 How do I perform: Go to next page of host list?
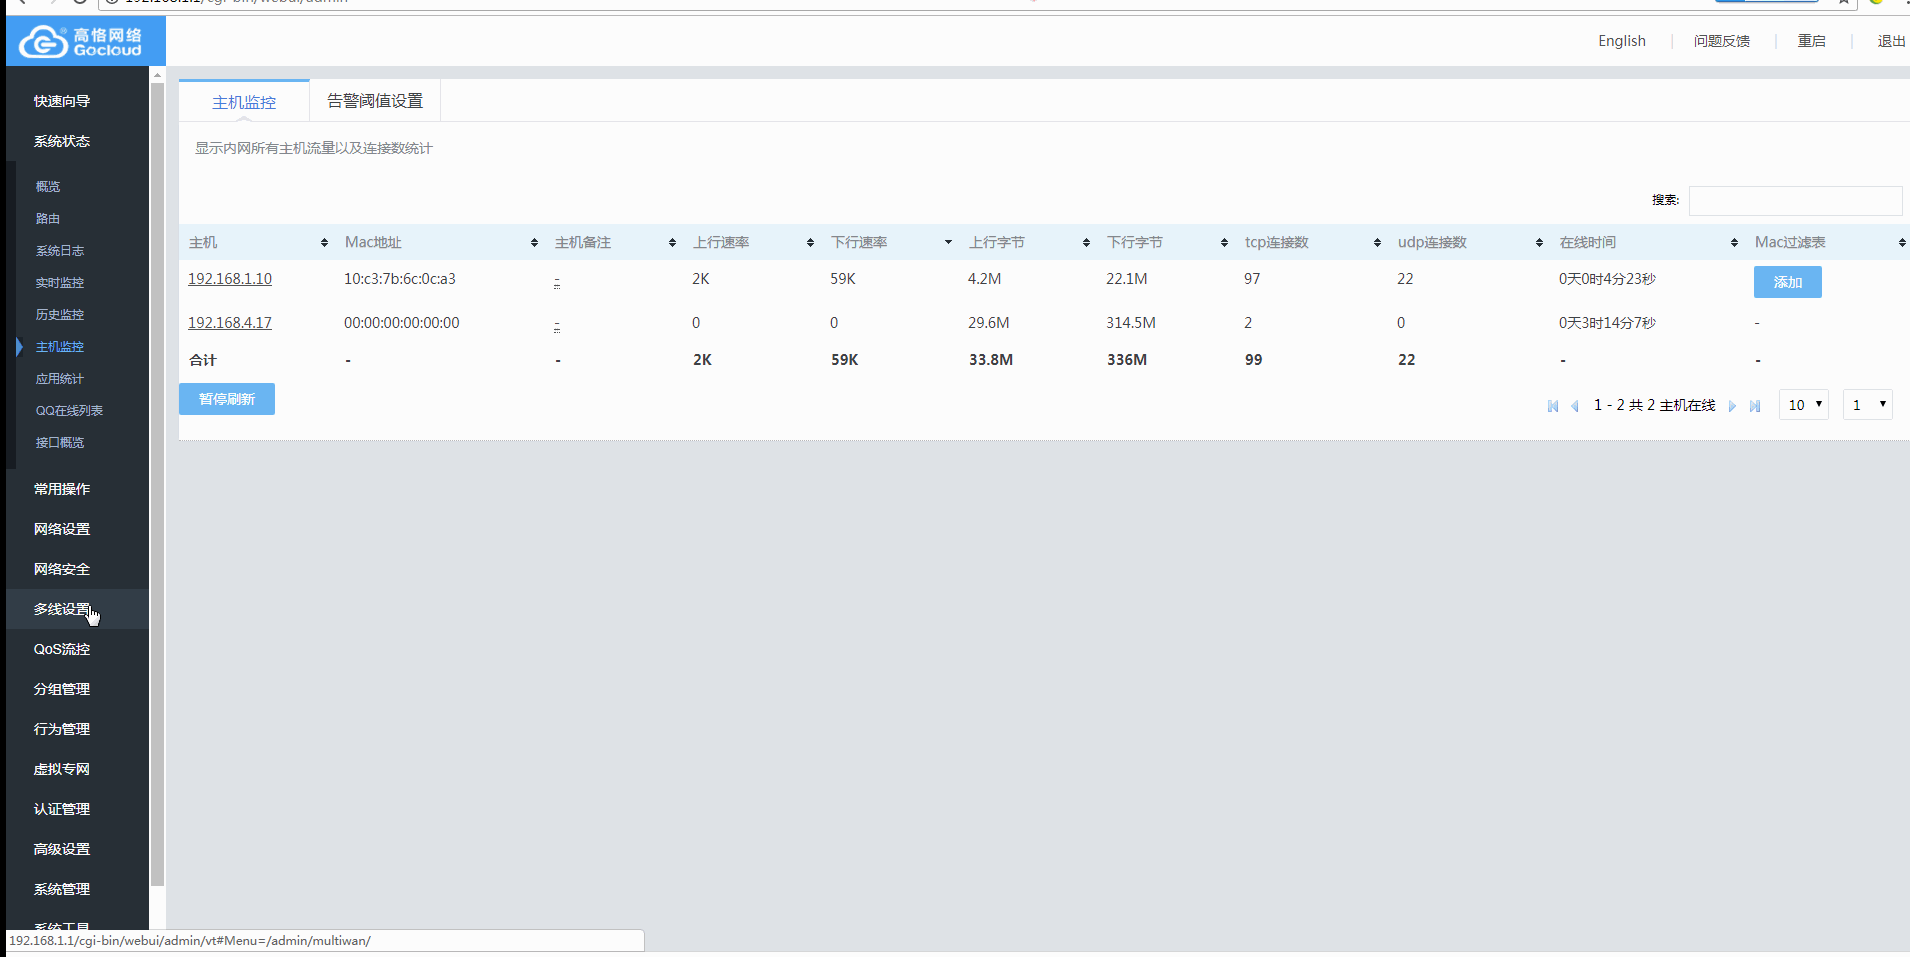(x=1732, y=406)
